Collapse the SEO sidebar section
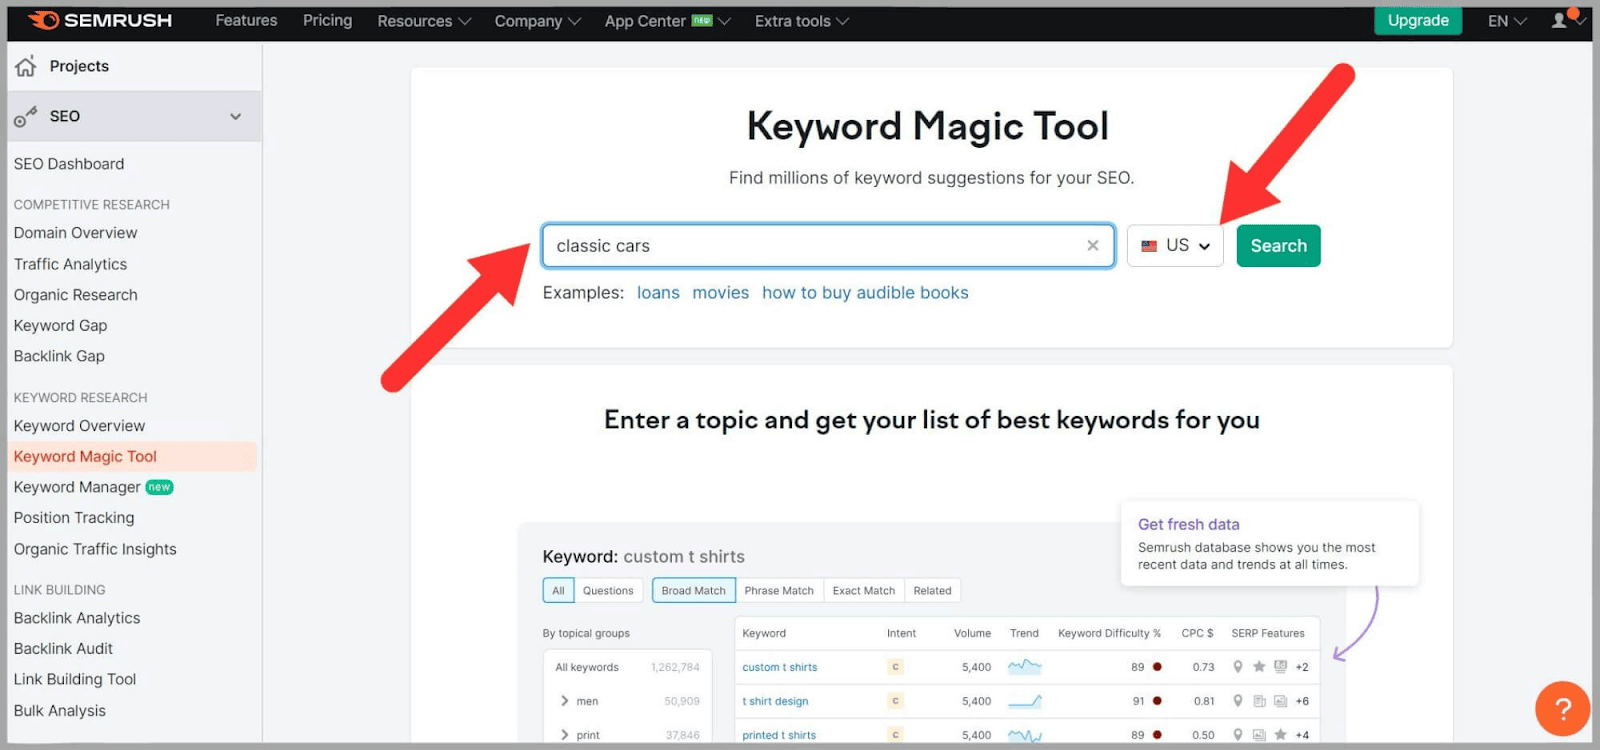Screen dimensions: 1600x750 coord(235,116)
